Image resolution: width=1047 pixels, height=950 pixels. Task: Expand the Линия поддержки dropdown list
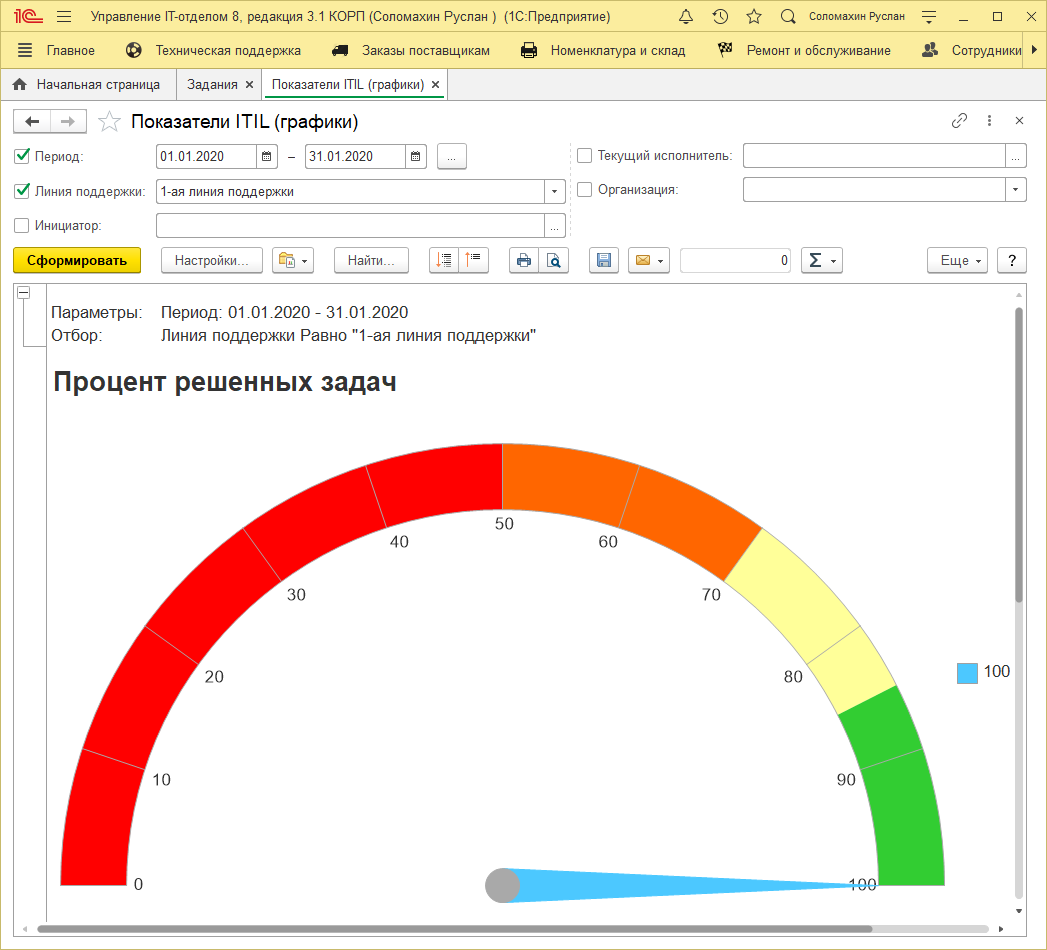[554, 191]
